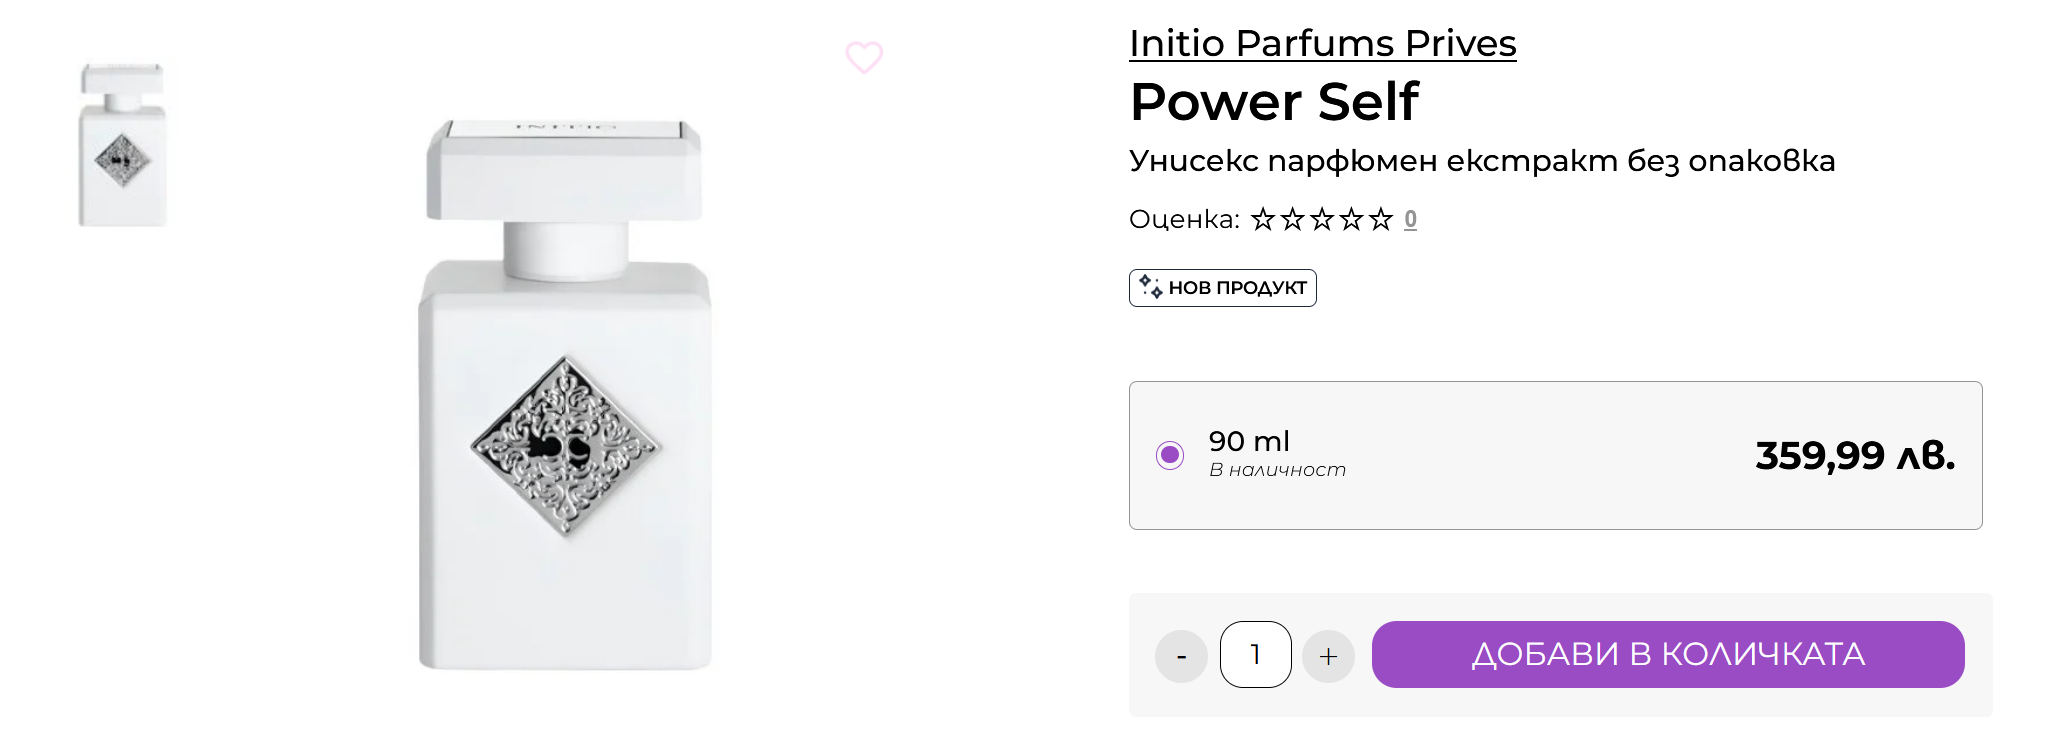This screenshot has height=754, width=2048.
Task: Click the second rating star
Action: pyautogui.click(x=1293, y=219)
